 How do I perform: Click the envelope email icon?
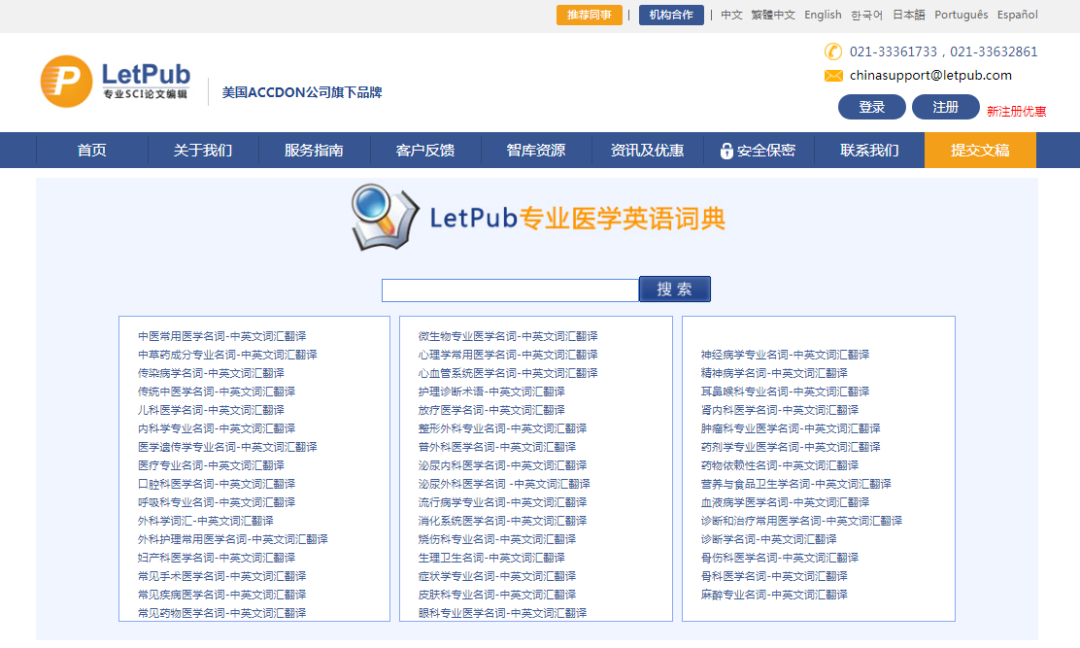tap(833, 76)
